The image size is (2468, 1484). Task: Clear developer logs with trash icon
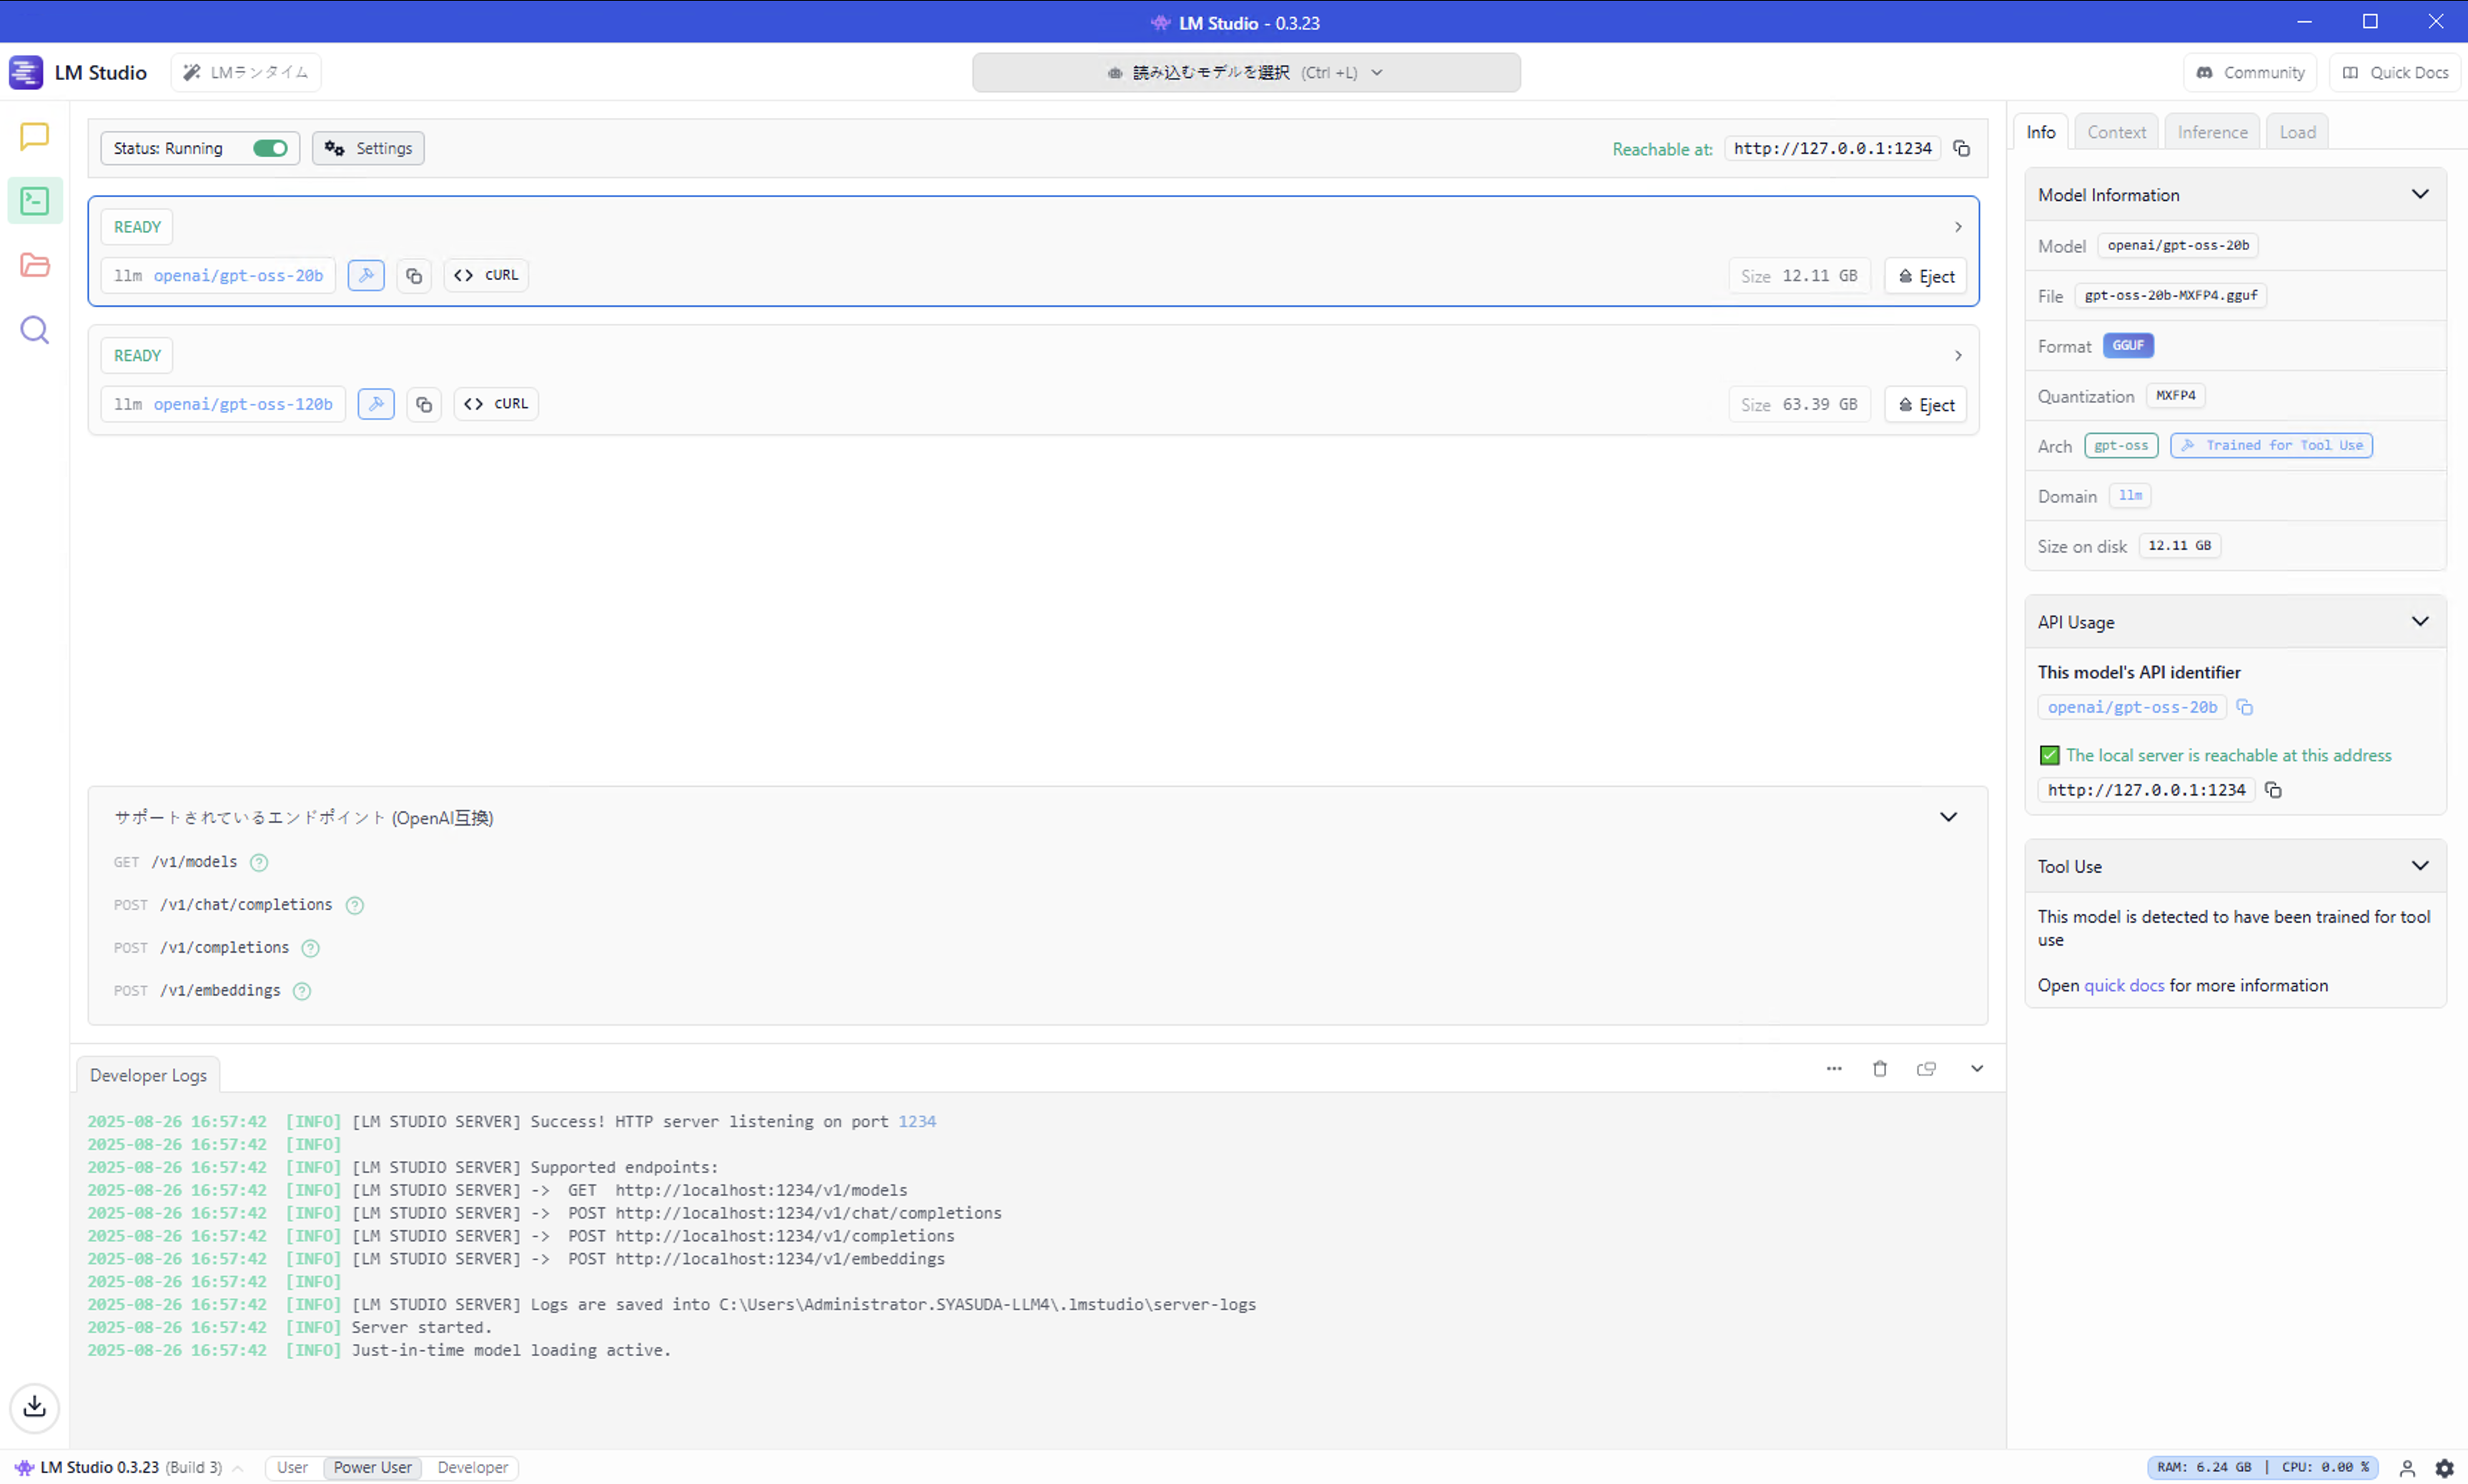click(x=1879, y=1069)
